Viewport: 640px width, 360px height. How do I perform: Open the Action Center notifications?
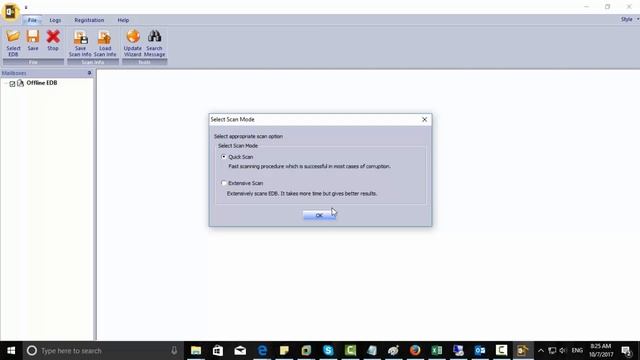pyautogui.click(x=626, y=351)
